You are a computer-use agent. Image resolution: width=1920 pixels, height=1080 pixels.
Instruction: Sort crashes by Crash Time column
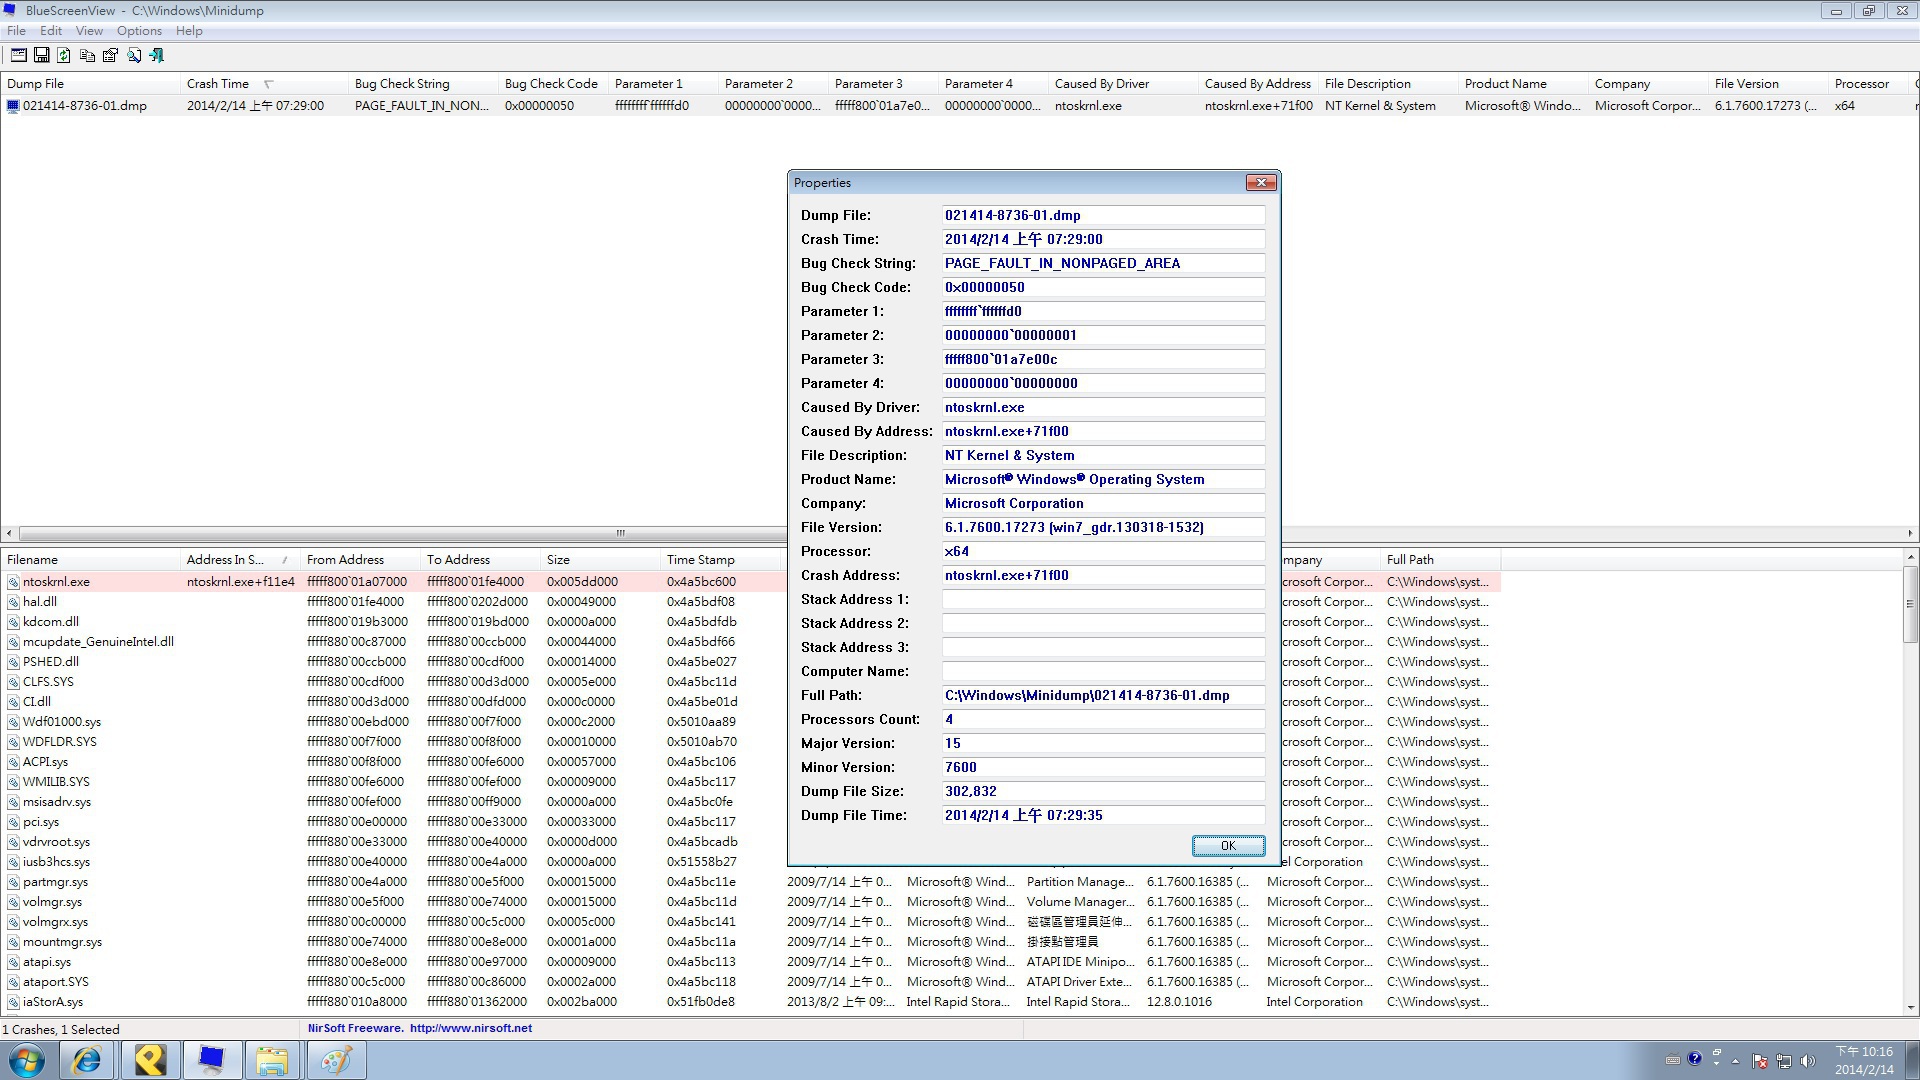coord(218,84)
